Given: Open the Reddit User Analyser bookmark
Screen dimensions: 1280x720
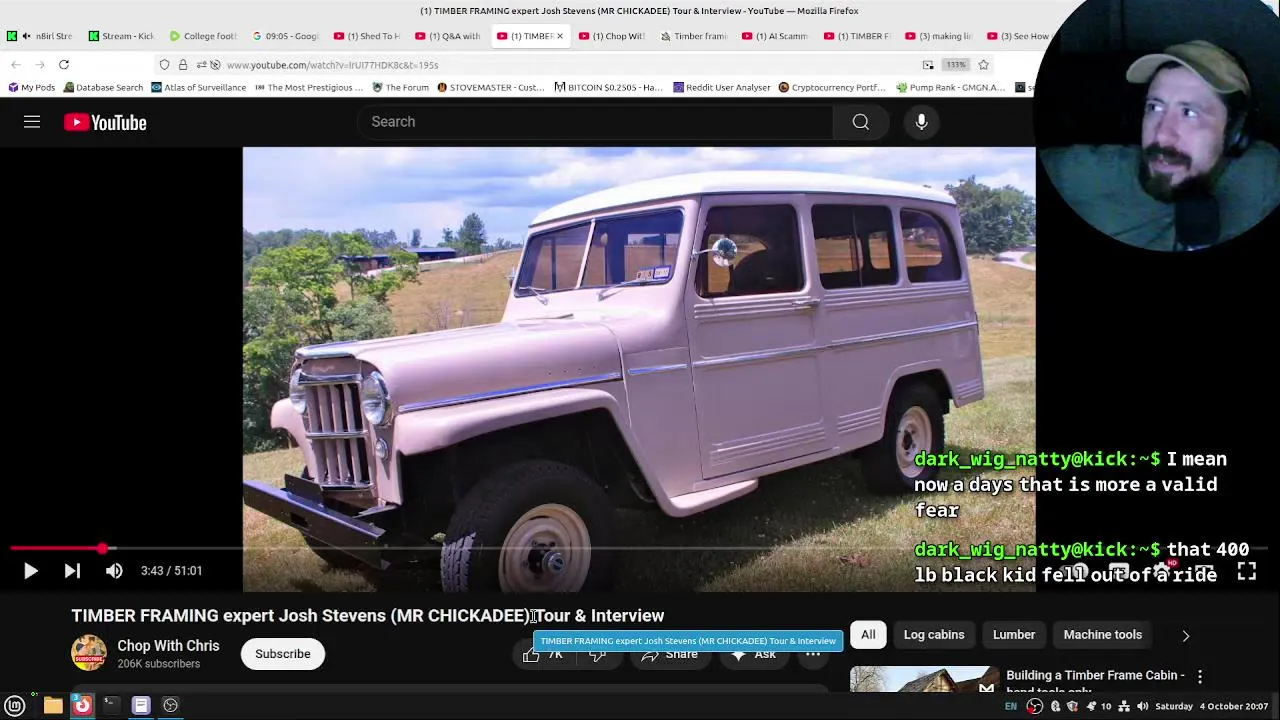Looking at the screenshot, I should (x=721, y=87).
